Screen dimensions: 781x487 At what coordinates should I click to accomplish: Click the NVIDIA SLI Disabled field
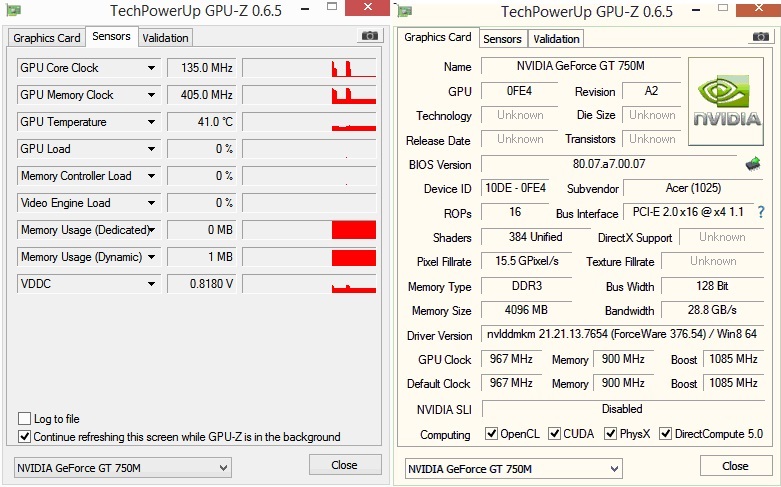[622, 409]
